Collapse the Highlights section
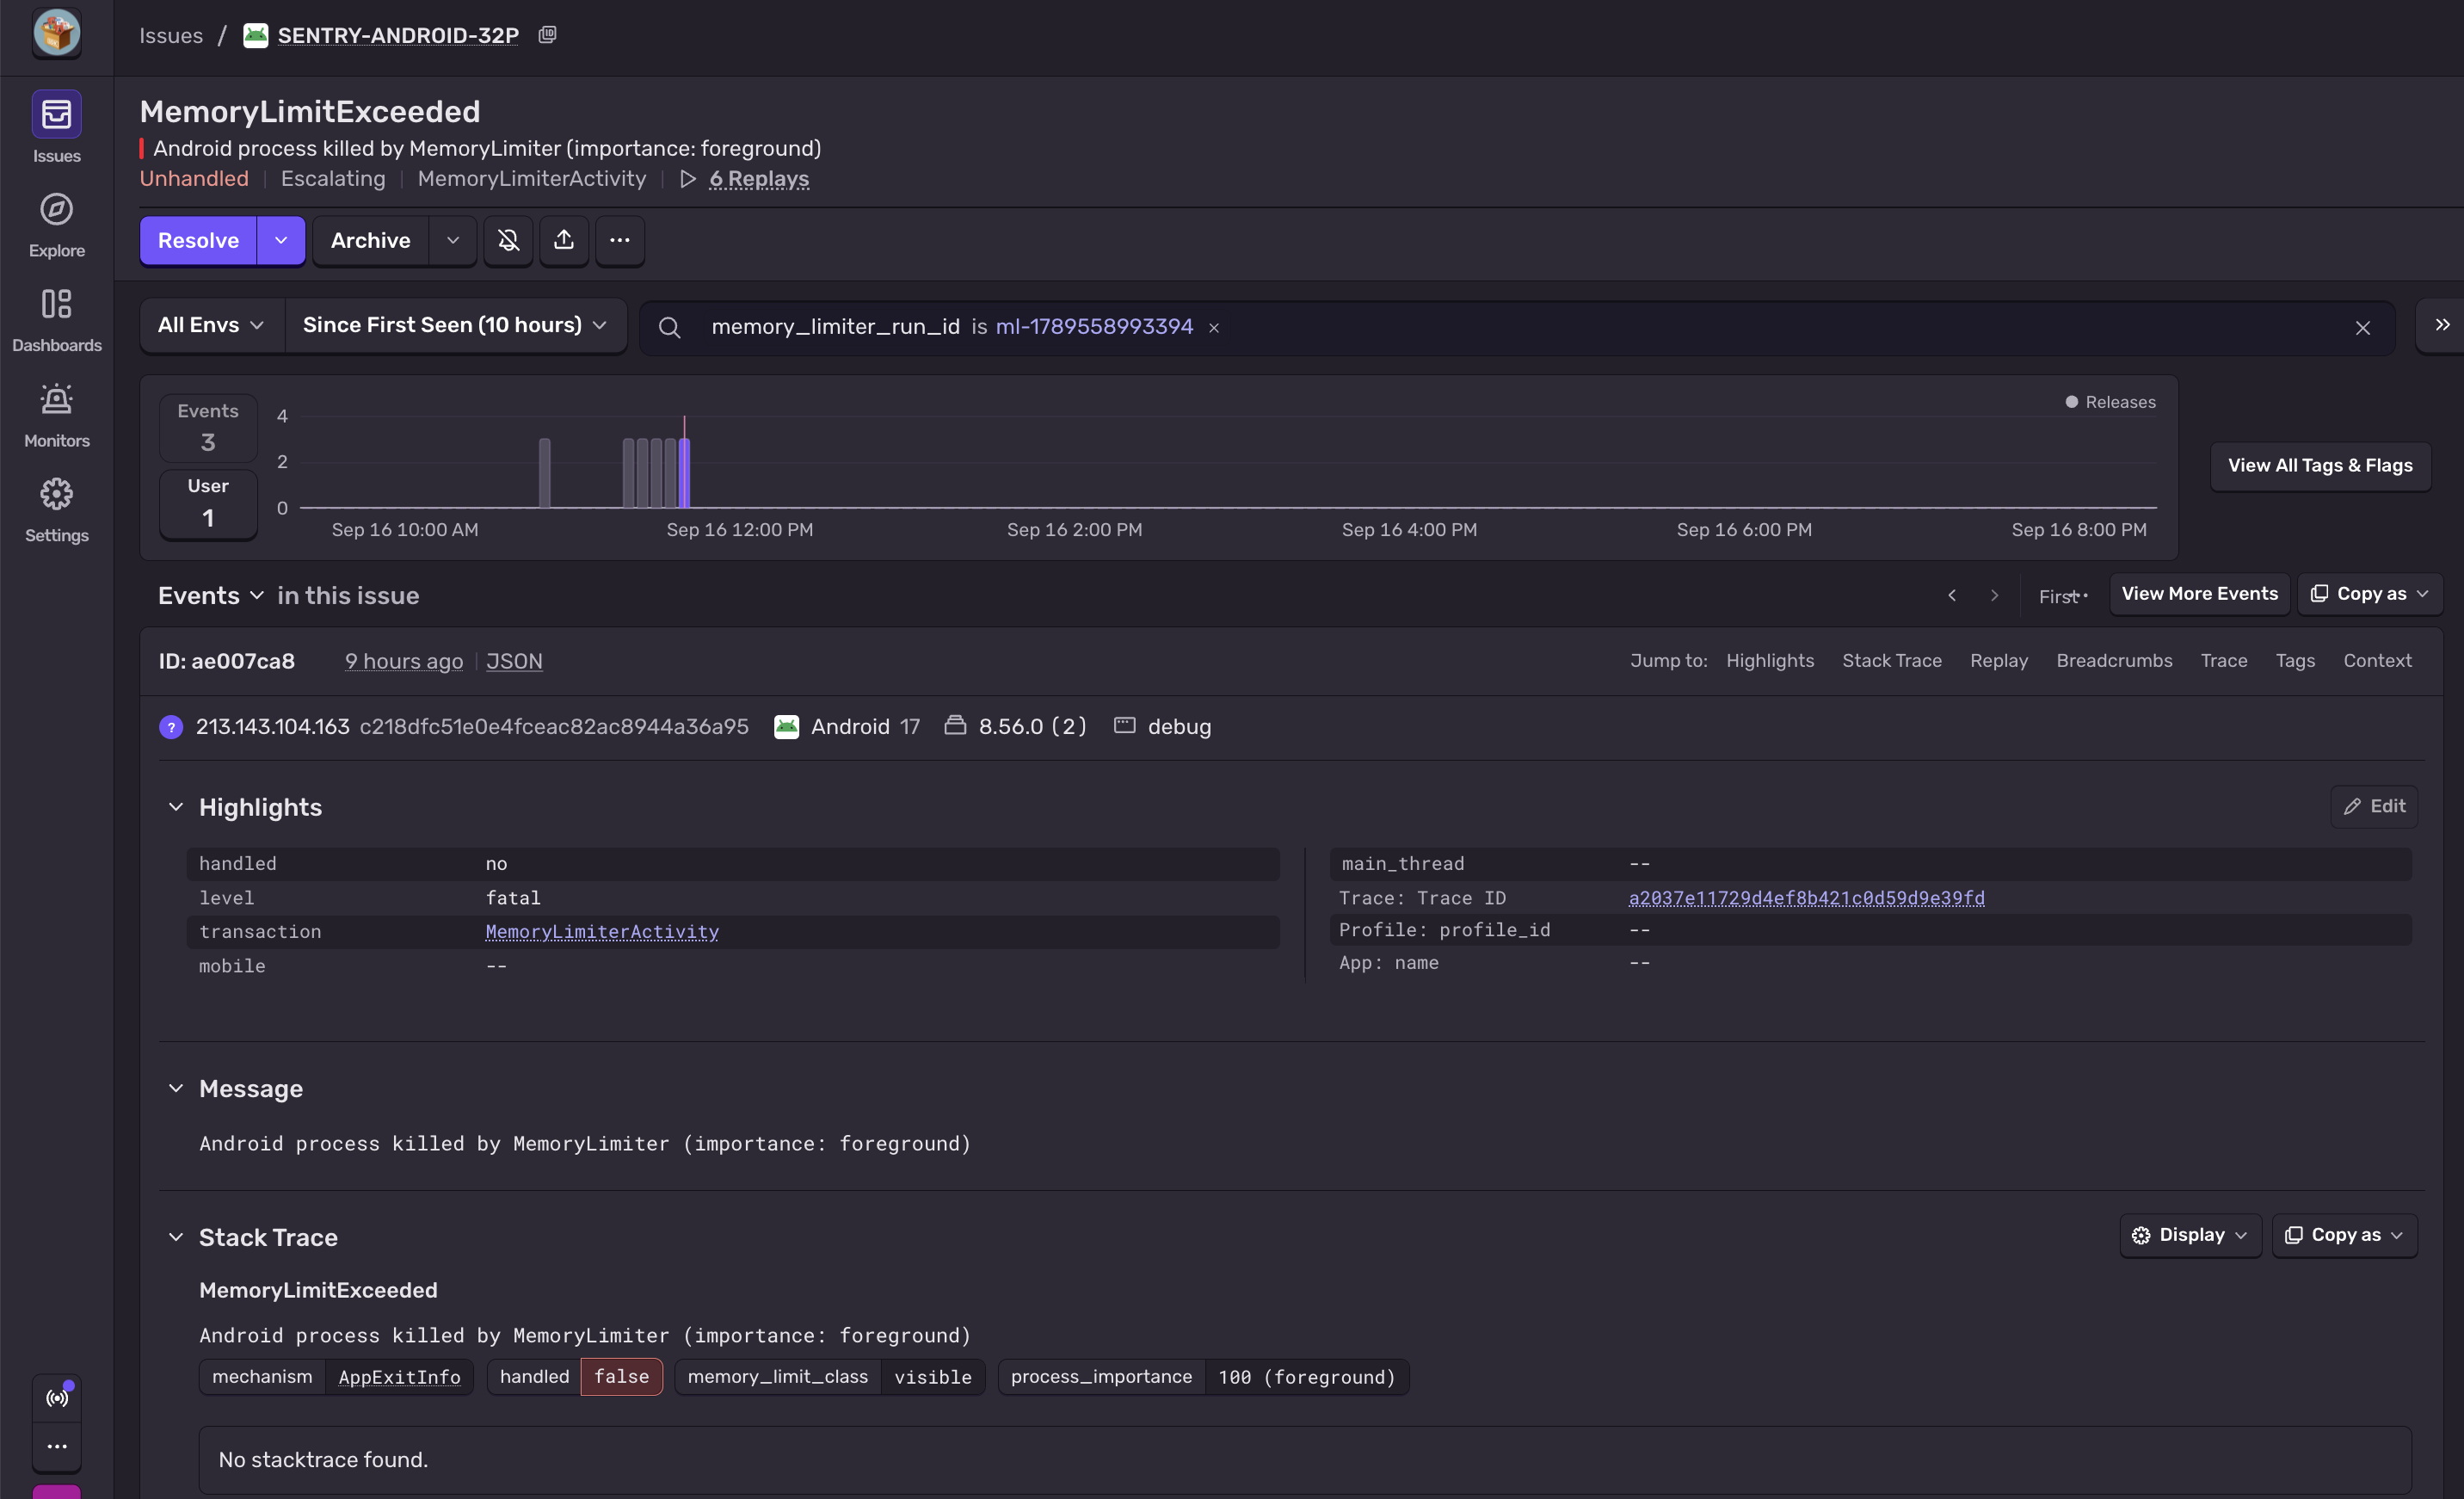Screen dimensions: 2464x1499 coord(176,807)
